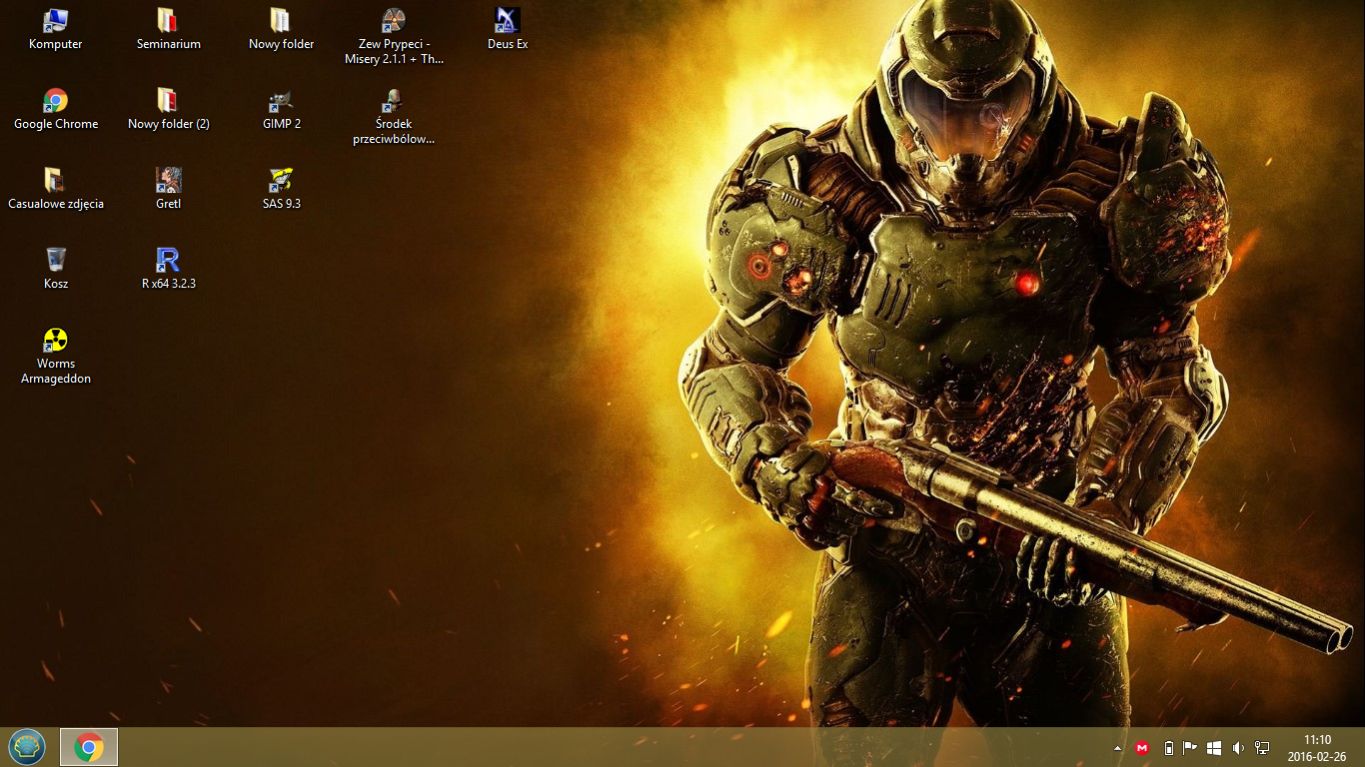The image size is (1365, 767).
Task: Open the date 2016-02-26 in tray
Action: point(1317,757)
